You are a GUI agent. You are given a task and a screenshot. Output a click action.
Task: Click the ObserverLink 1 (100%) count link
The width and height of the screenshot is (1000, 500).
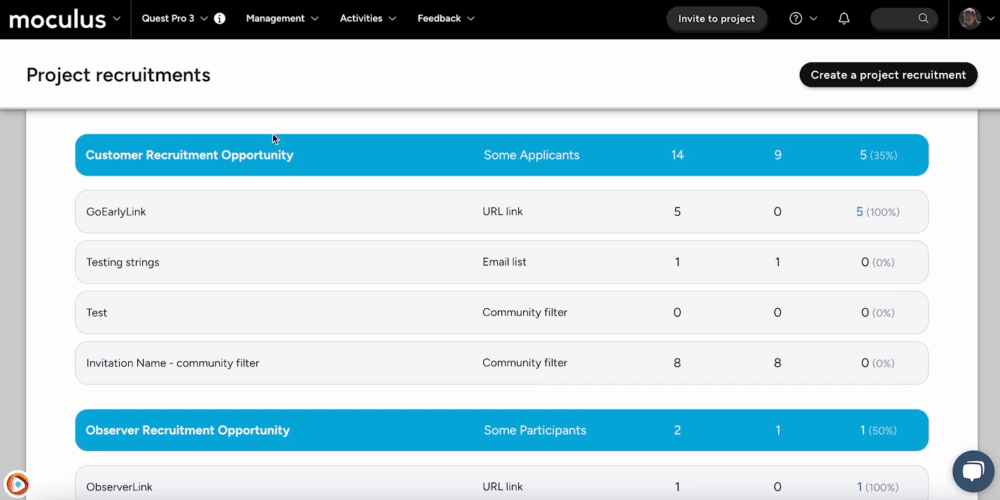[x=860, y=487]
